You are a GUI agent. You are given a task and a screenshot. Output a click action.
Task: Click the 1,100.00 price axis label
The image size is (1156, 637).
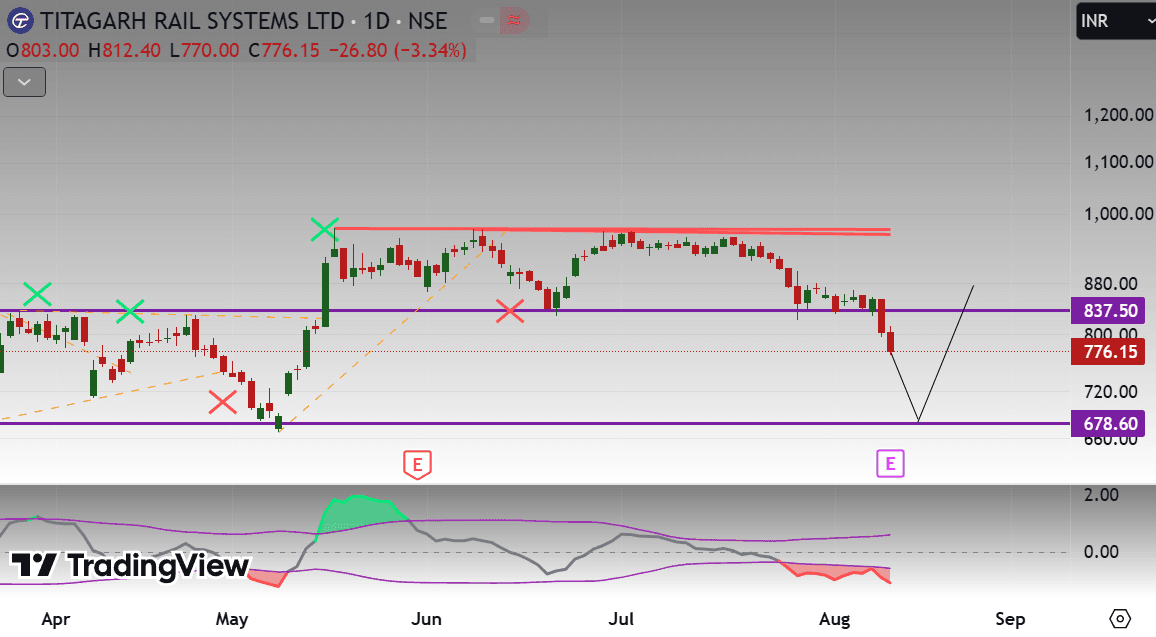tap(1118, 161)
